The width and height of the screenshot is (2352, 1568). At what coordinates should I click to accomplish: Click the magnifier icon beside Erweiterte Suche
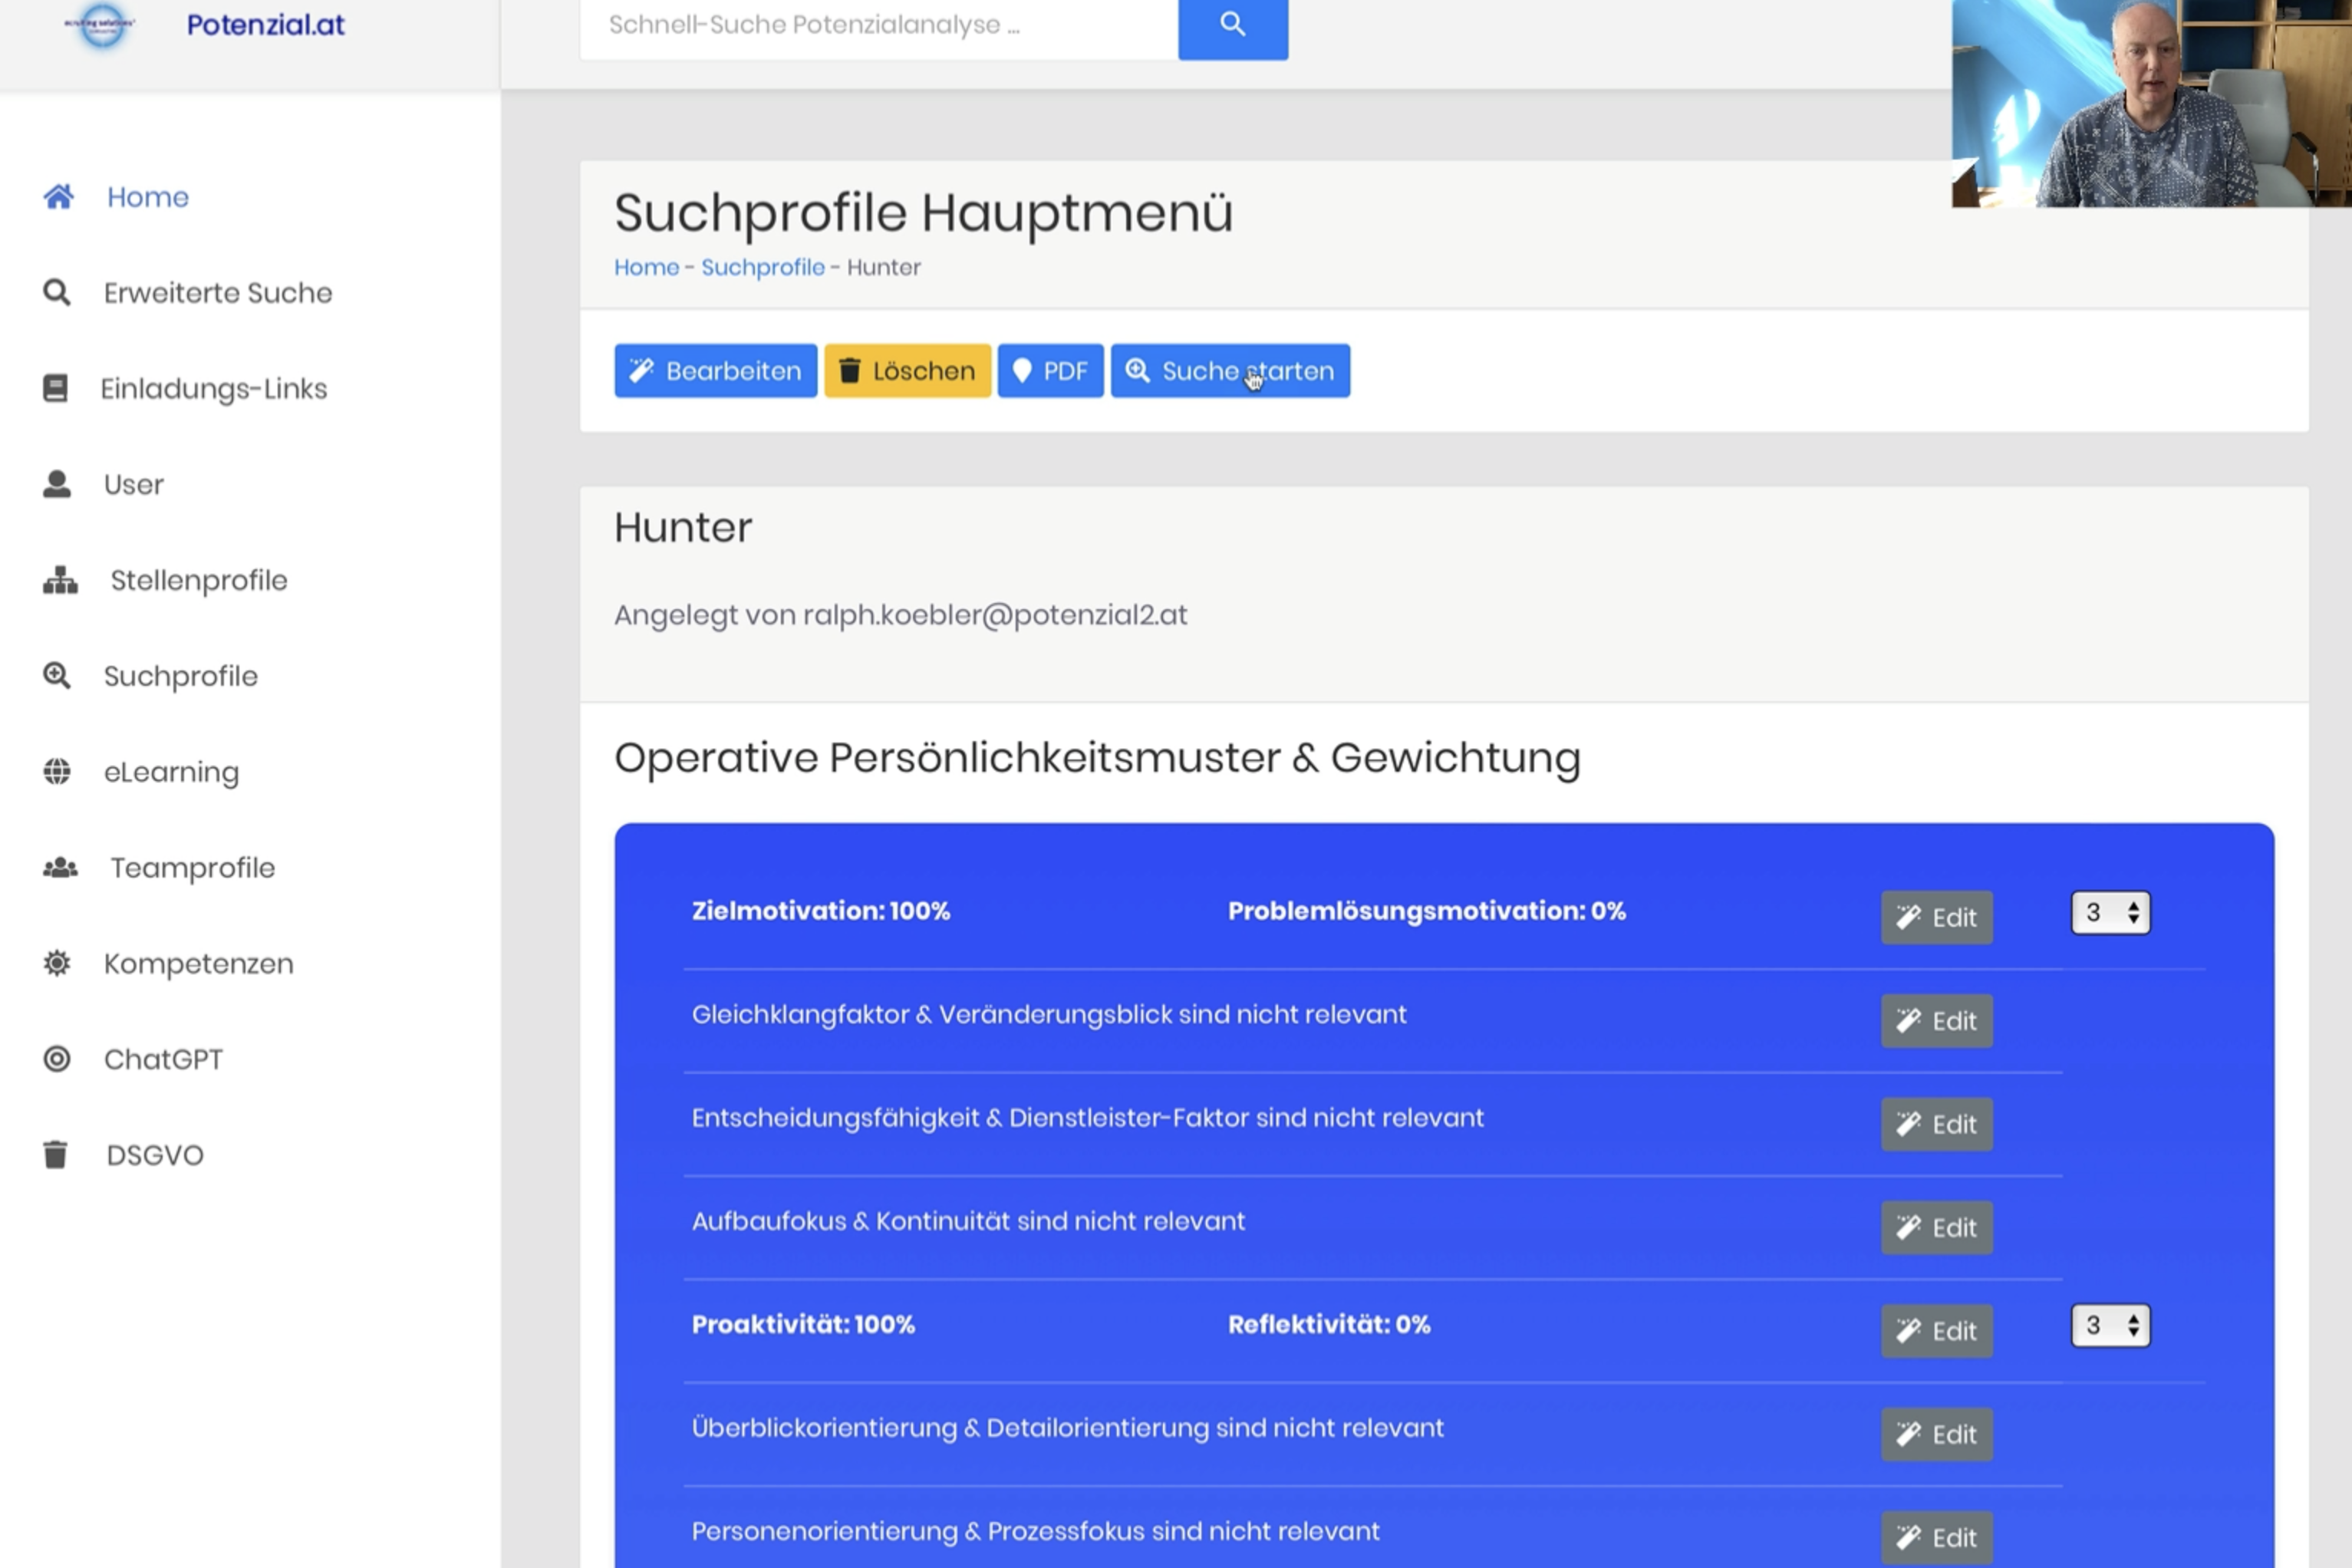pos(57,293)
